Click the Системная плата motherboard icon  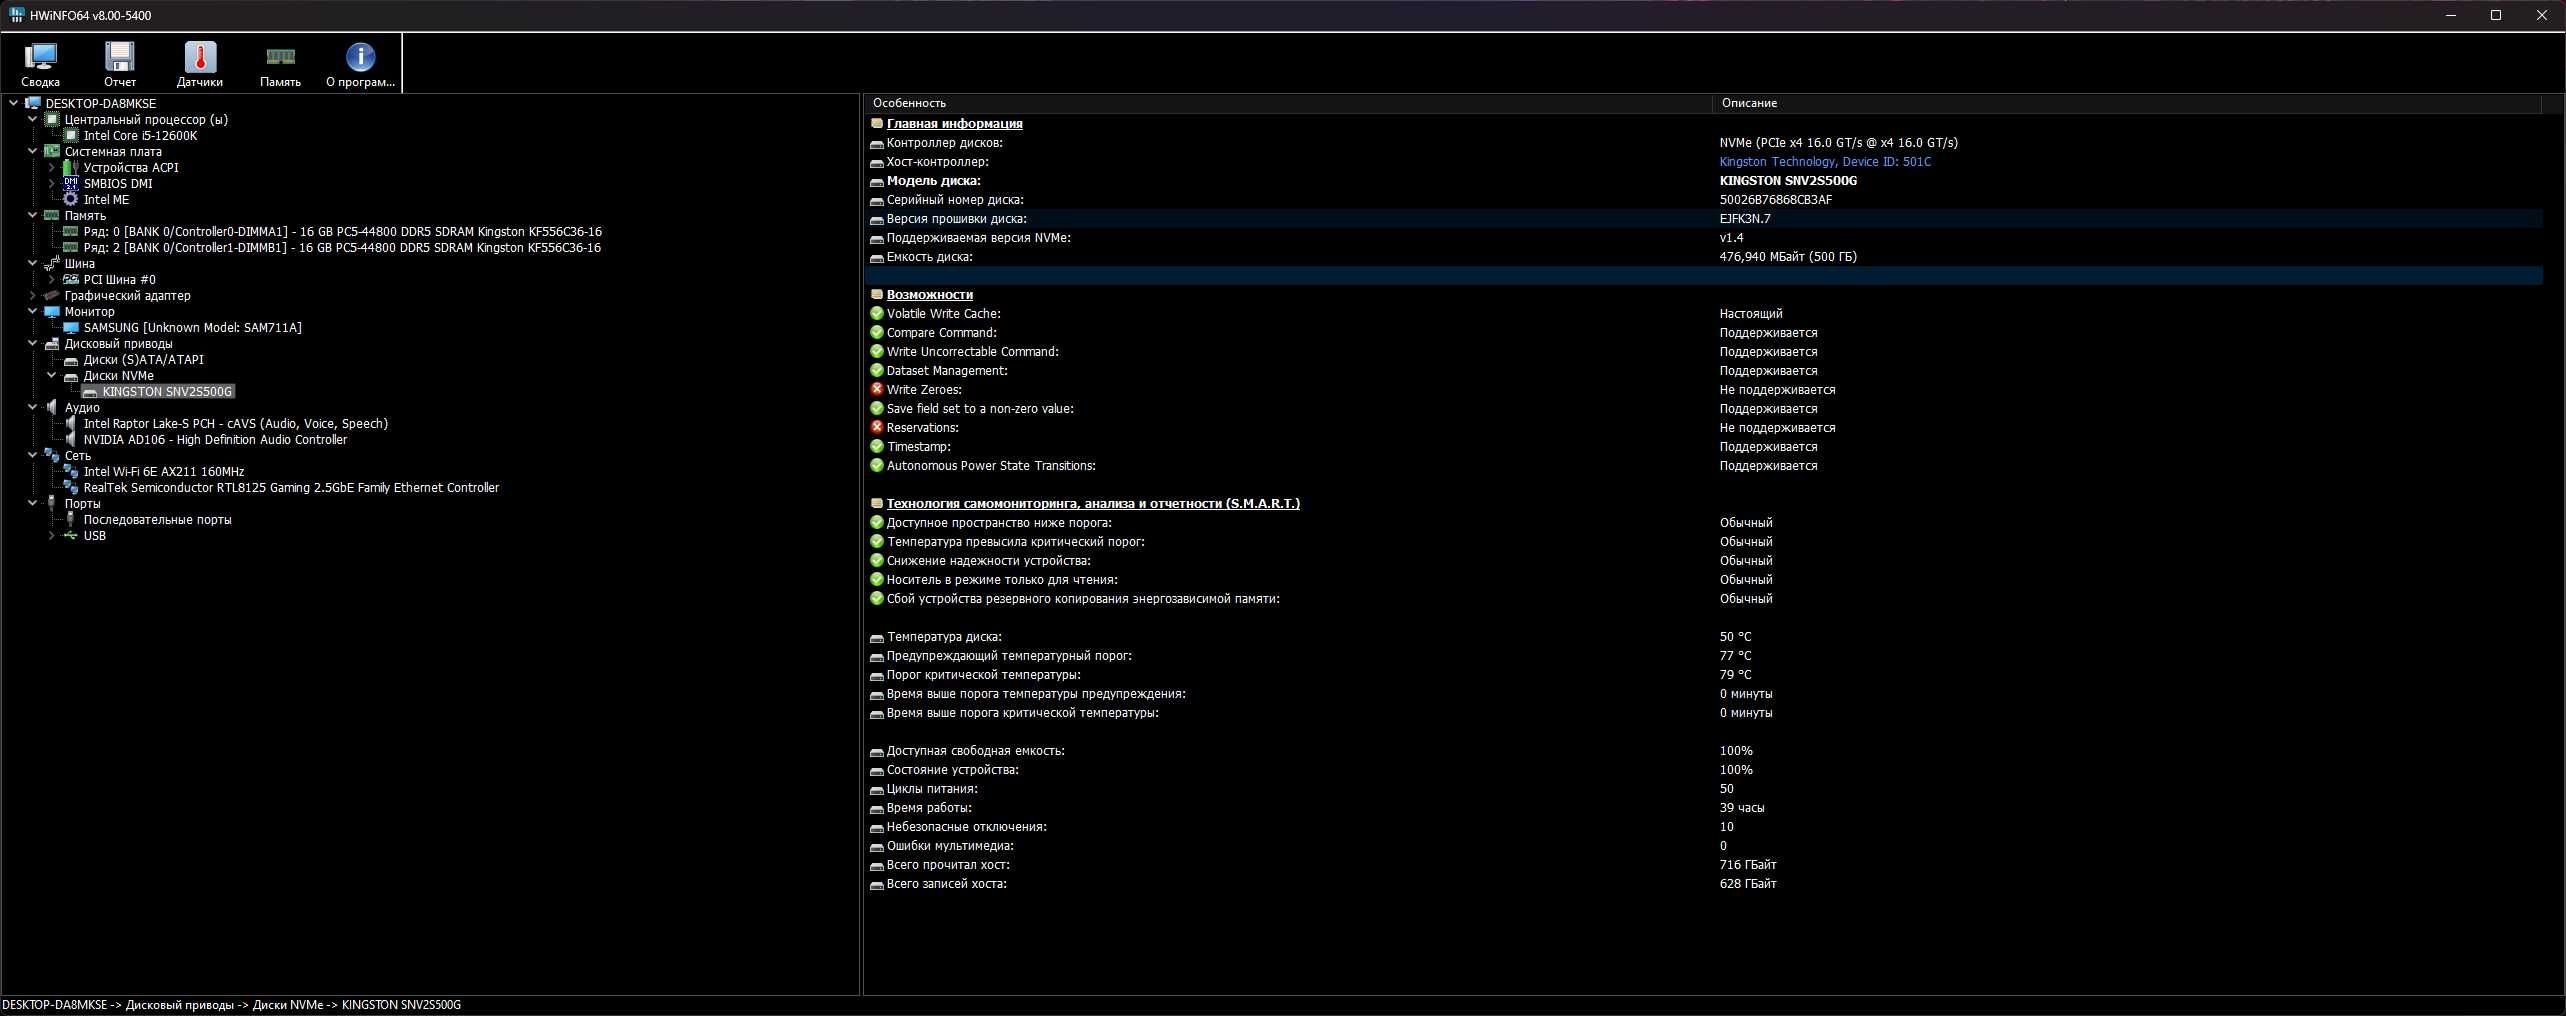52,151
